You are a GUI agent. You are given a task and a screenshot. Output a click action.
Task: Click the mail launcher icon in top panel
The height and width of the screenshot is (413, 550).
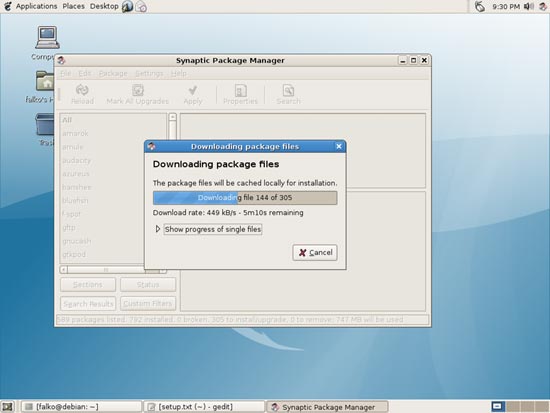pyautogui.click(x=141, y=6)
